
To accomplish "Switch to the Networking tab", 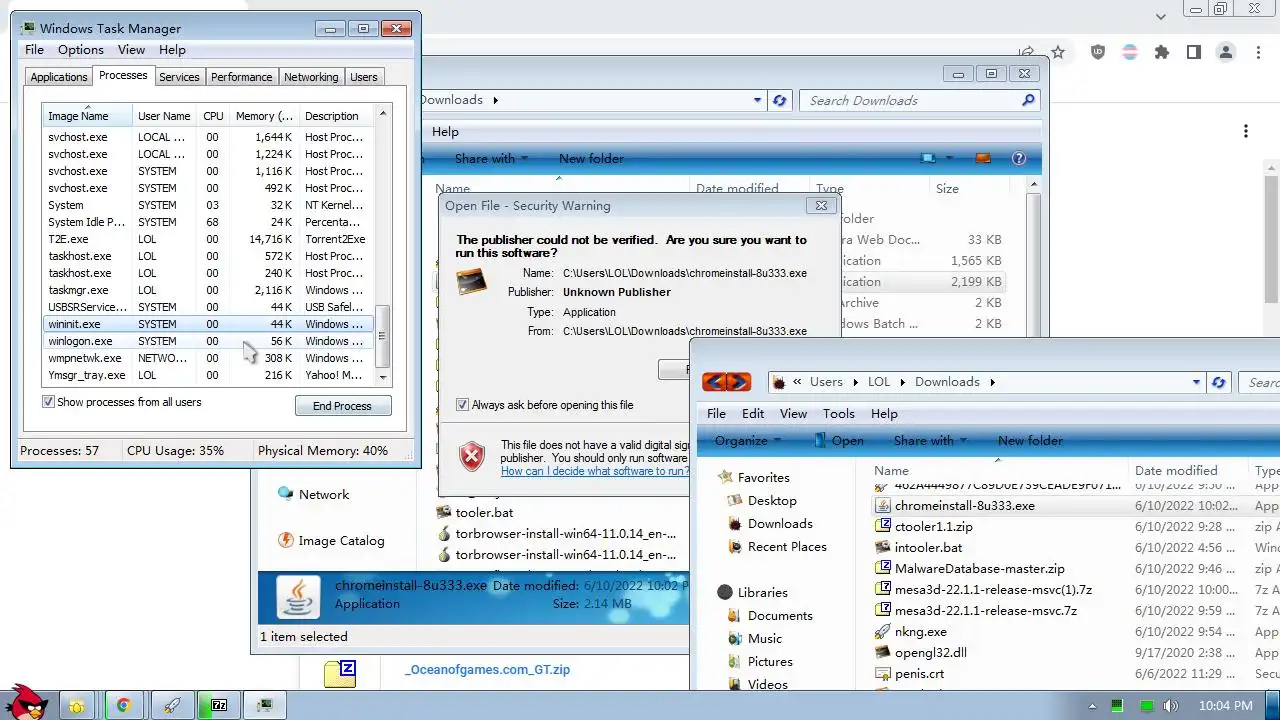I will tap(311, 77).
